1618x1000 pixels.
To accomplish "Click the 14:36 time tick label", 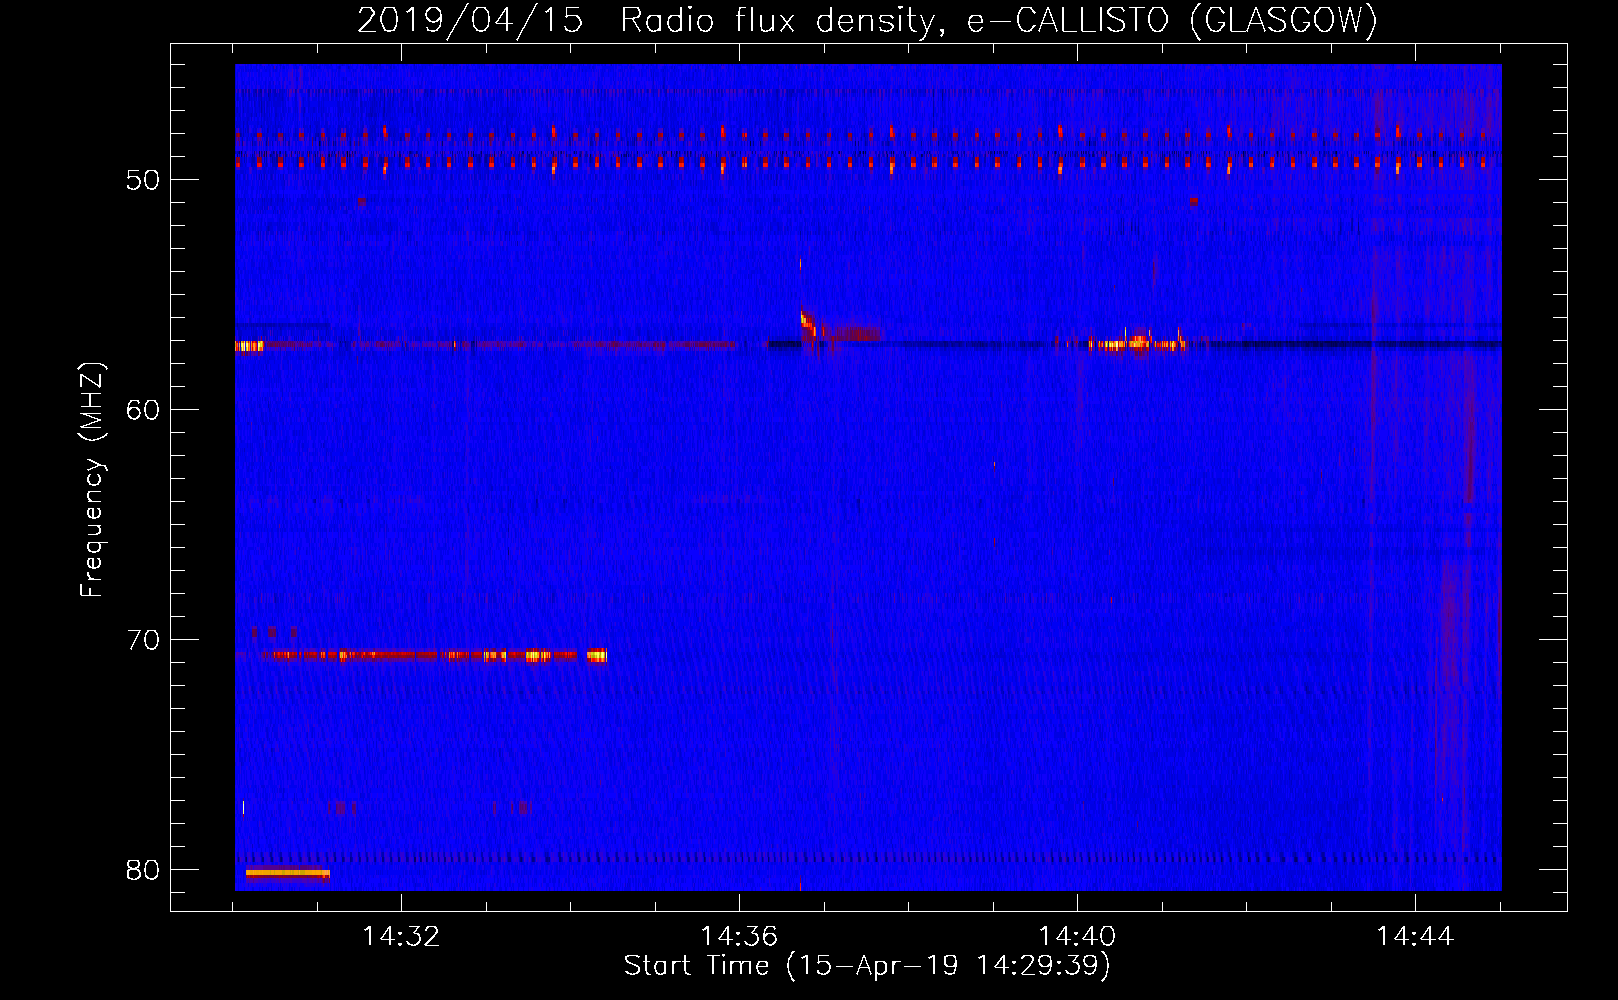I will pos(739,937).
